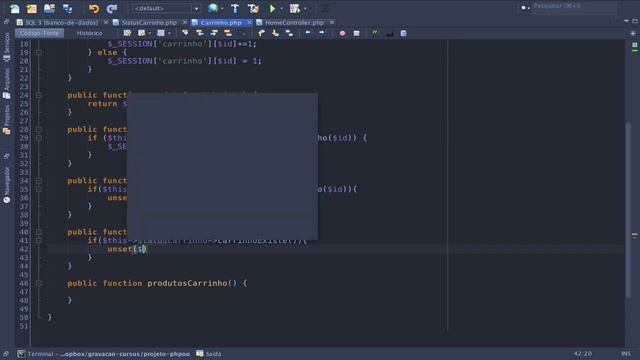Viewport: 640px width, 360px height.
Task: Open the Serviços side panel
Action: (7, 47)
